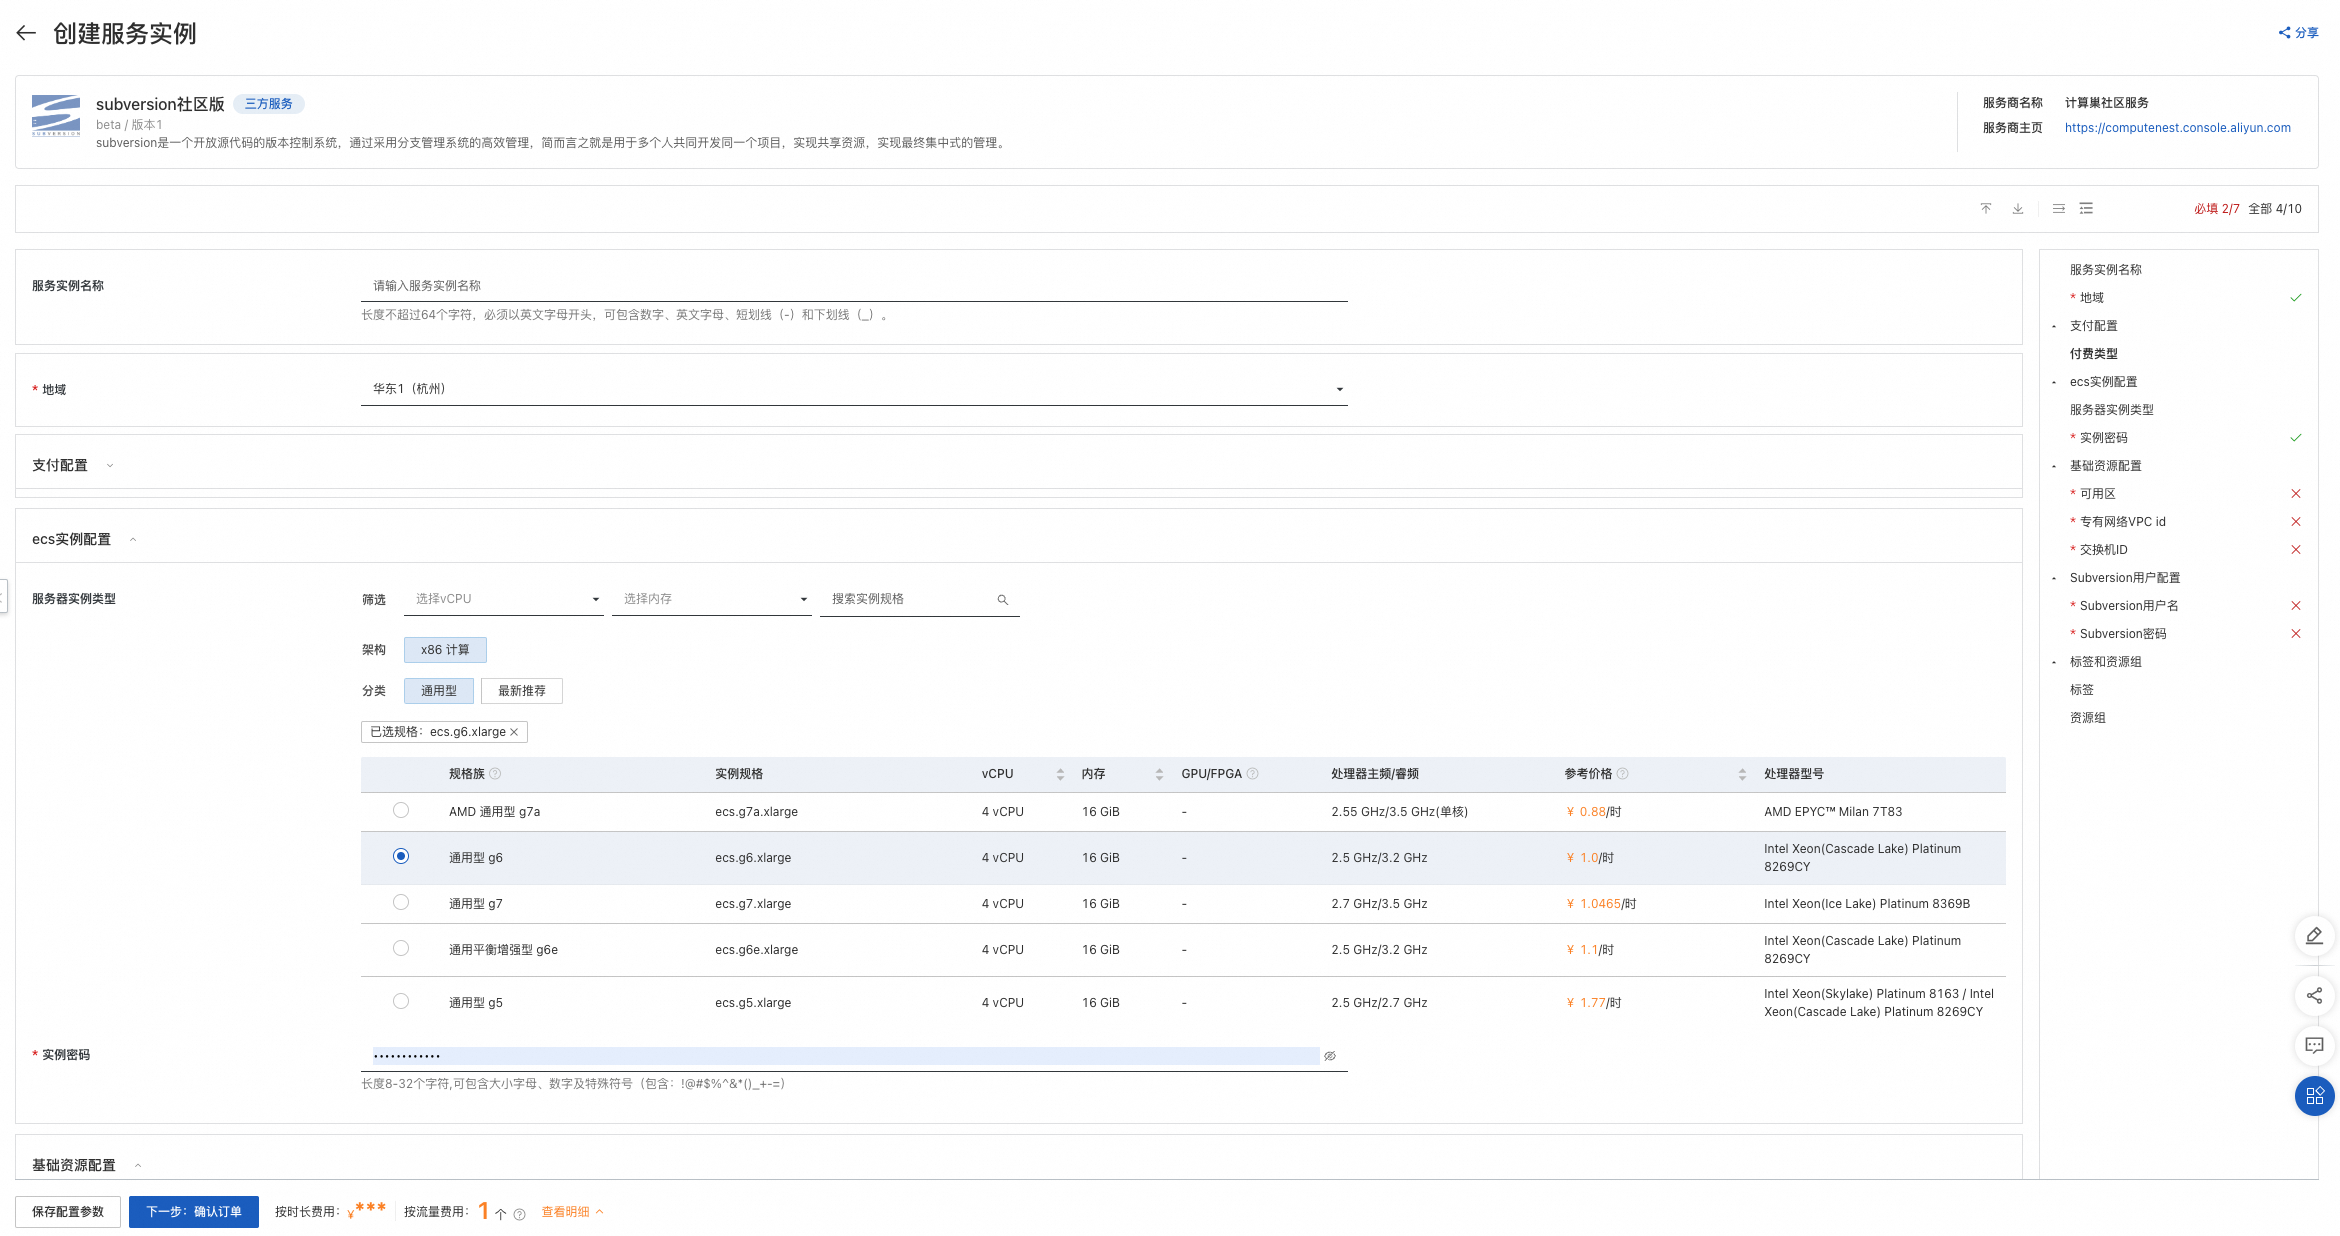Select the AMD 通用型 g7a radio button
The height and width of the screenshot is (1236, 2340).
point(401,810)
